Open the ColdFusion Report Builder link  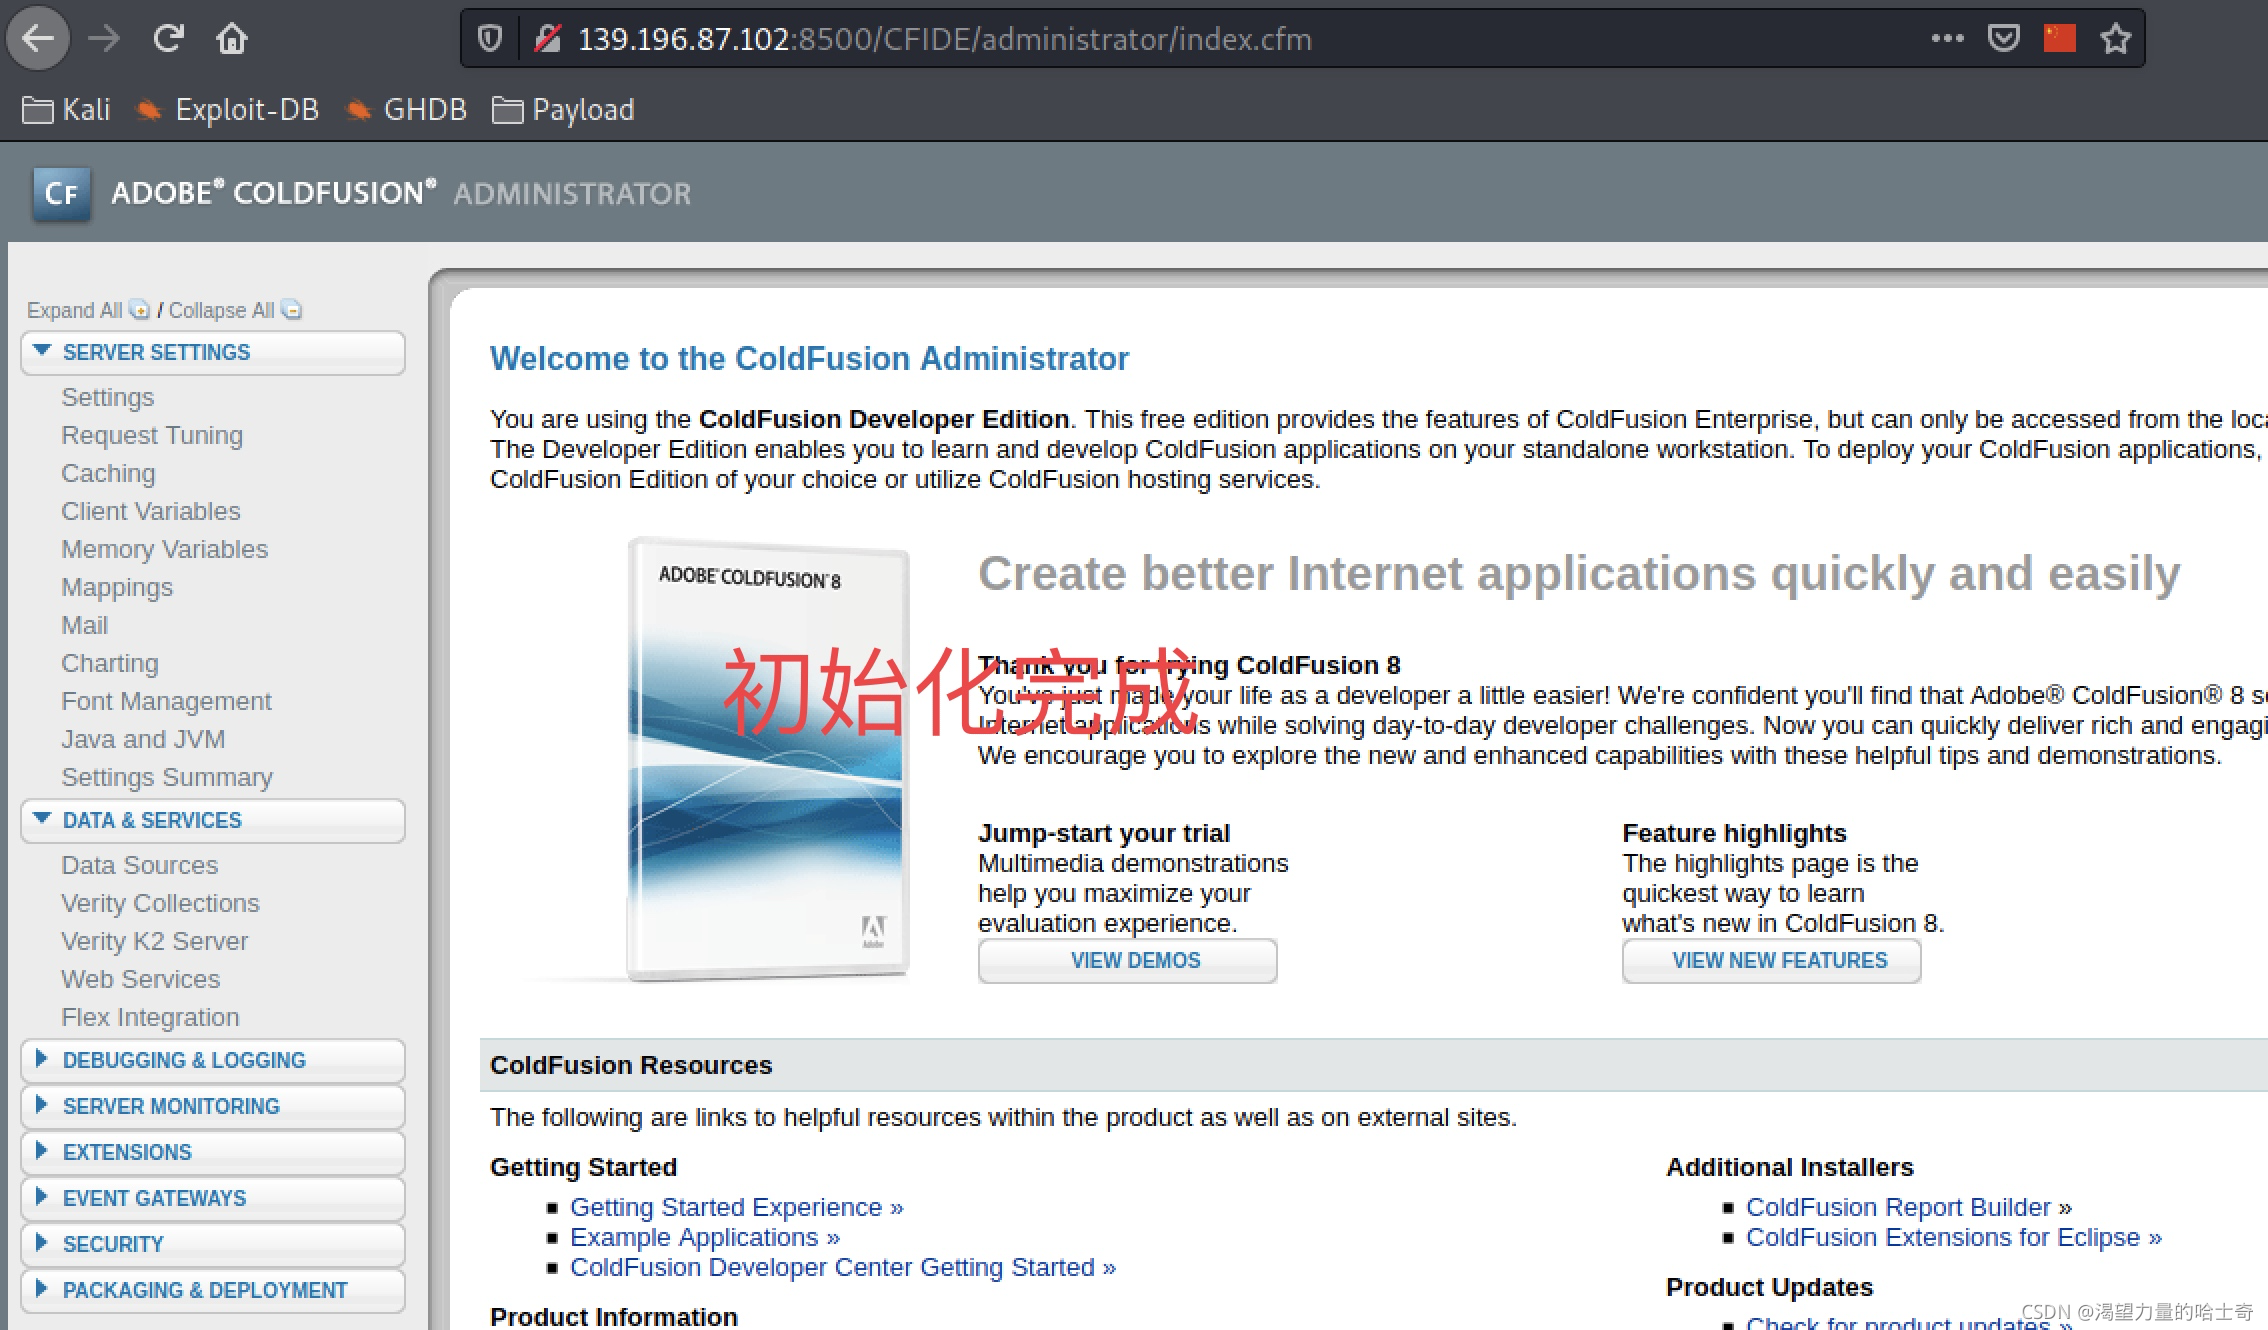[x=1909, y=1207]
